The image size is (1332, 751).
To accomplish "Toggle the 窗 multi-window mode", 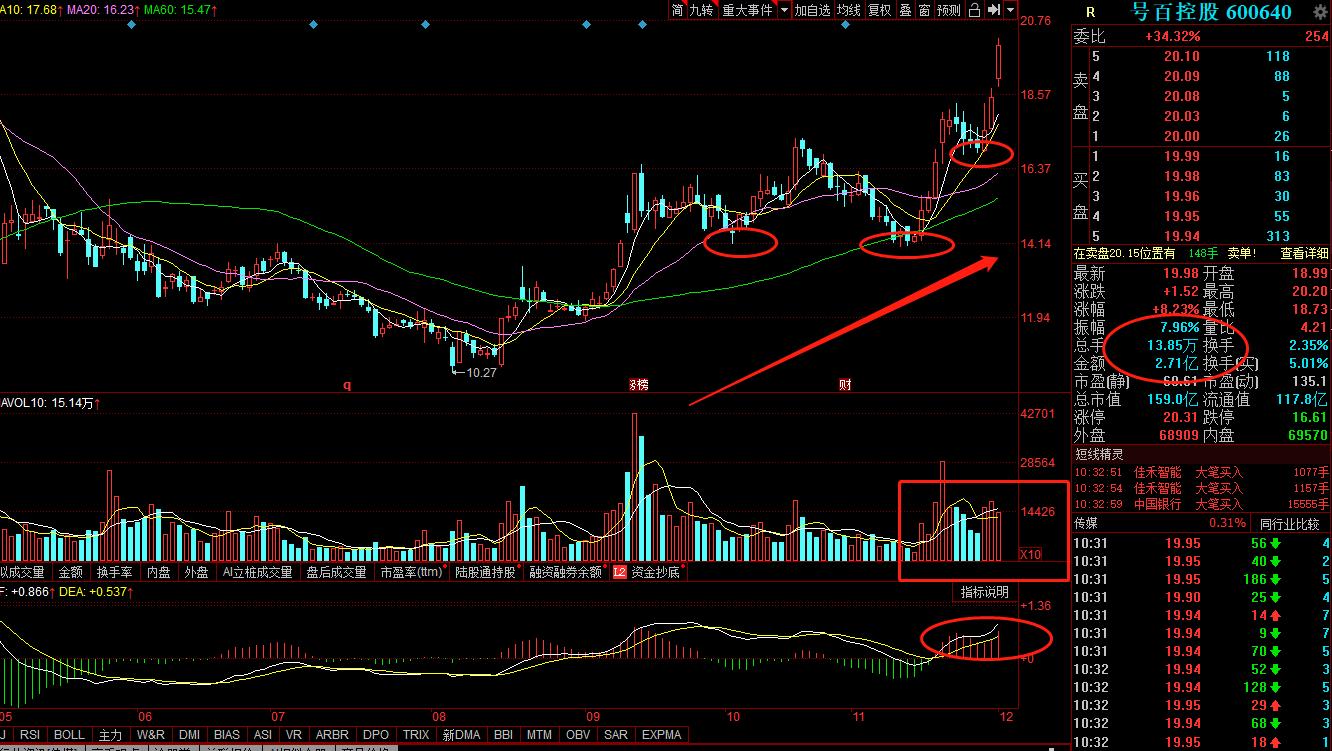I will (924, 10).
